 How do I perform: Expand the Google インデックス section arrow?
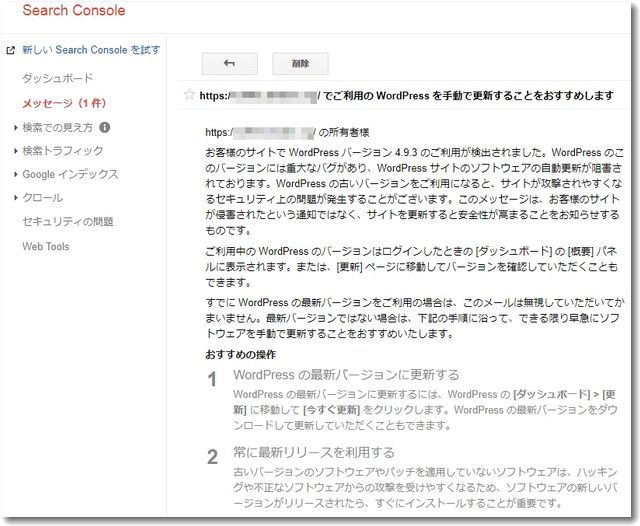[16, 174]
